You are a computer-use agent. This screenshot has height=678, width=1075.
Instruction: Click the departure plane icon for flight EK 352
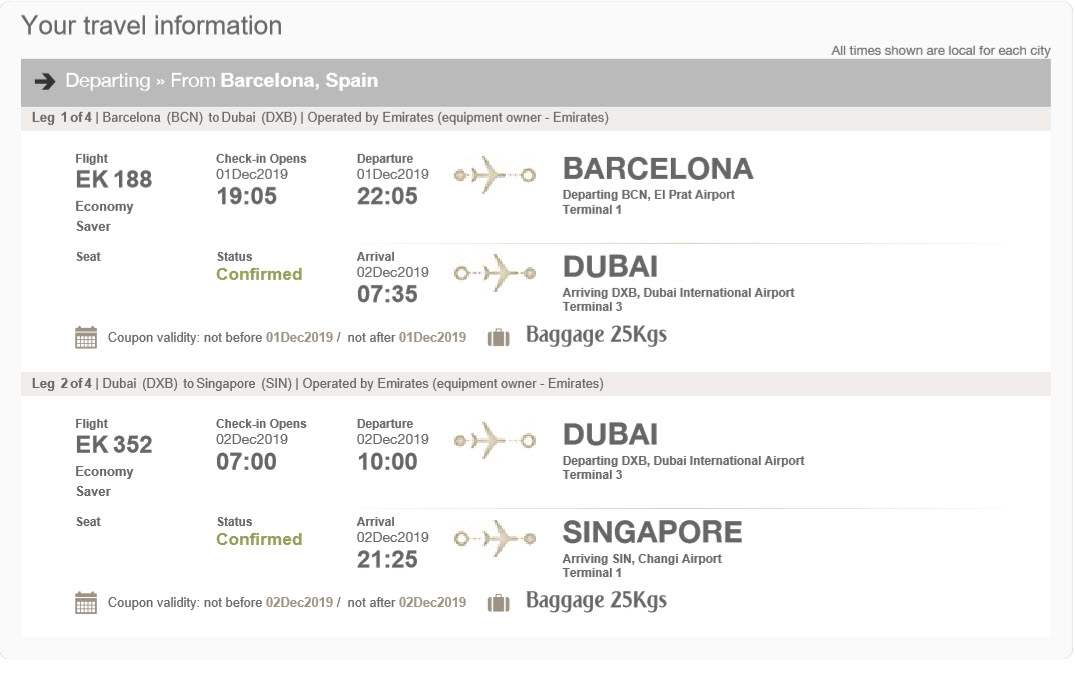click(494, 440)
